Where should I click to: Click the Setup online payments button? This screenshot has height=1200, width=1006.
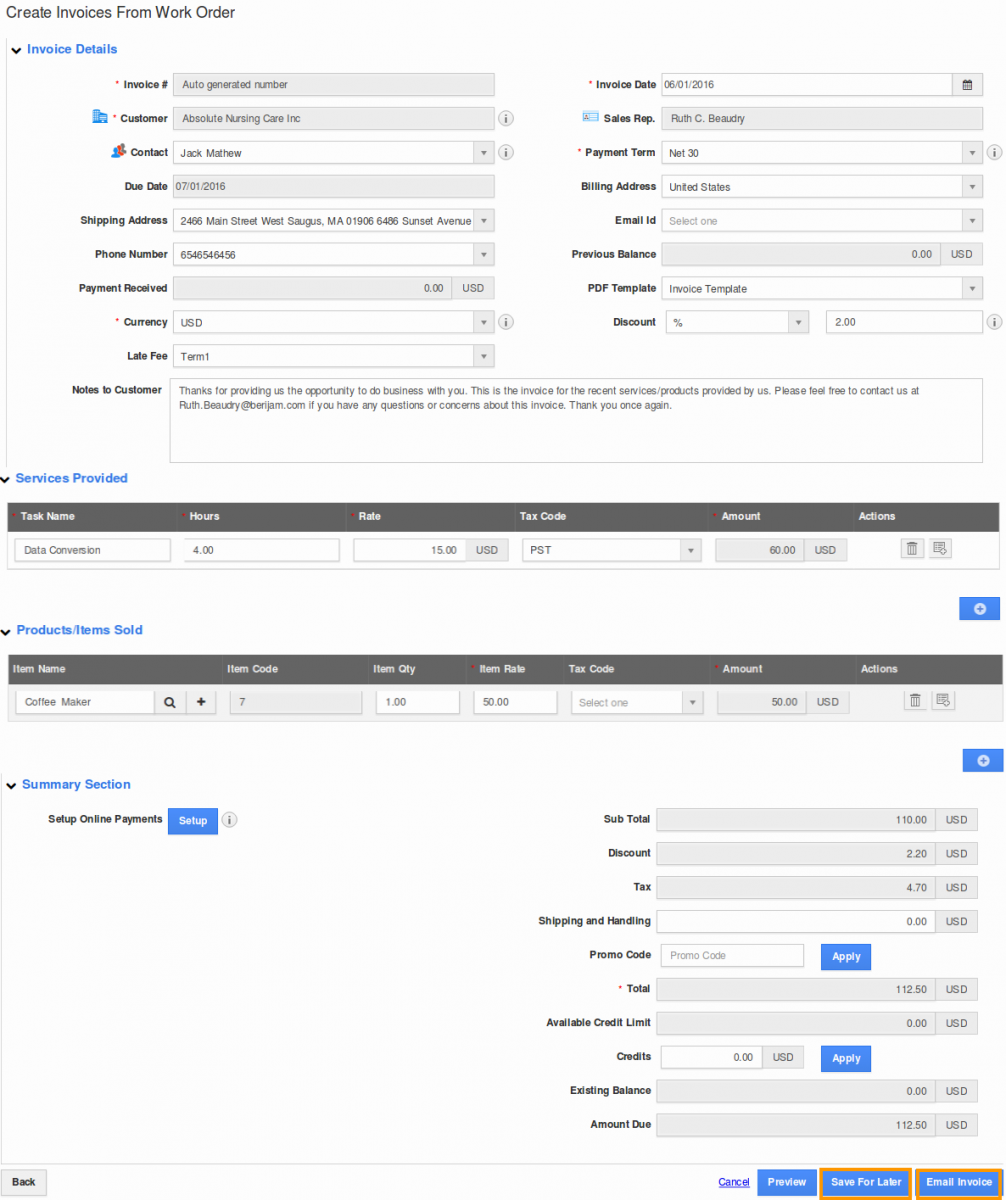point(193,821)
